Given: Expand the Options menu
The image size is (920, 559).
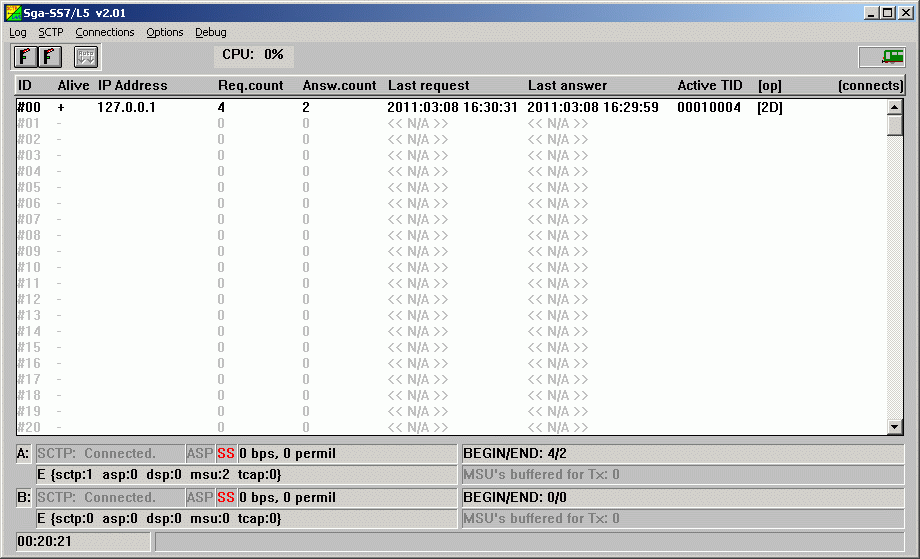Looking at the screenshot, I should pyautogui.click(x=164, y=32).
